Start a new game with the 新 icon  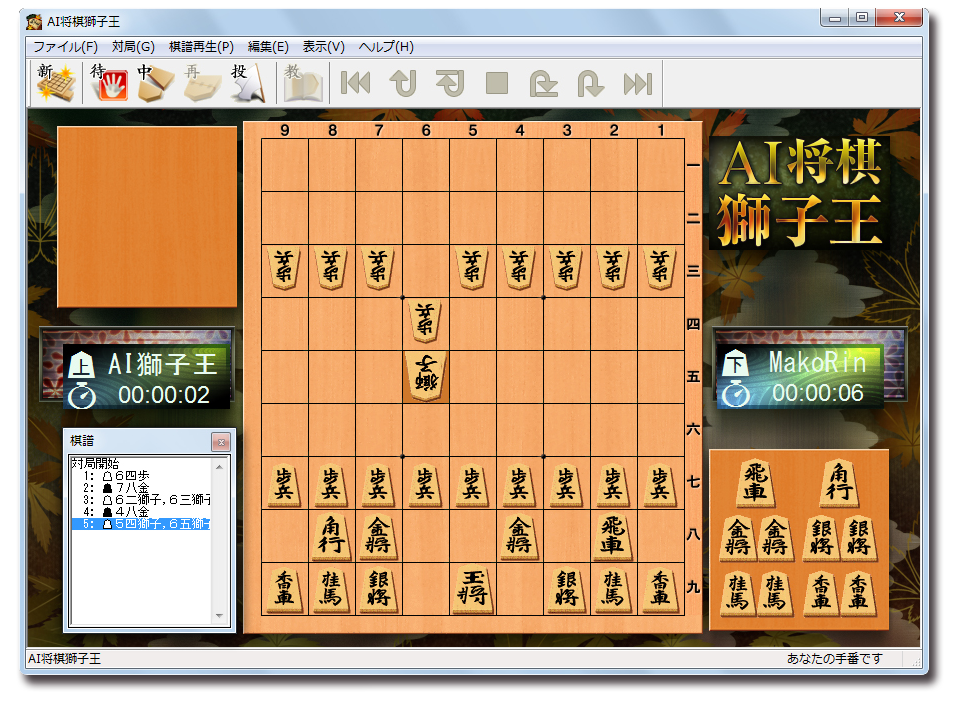[x=56, y=82]
